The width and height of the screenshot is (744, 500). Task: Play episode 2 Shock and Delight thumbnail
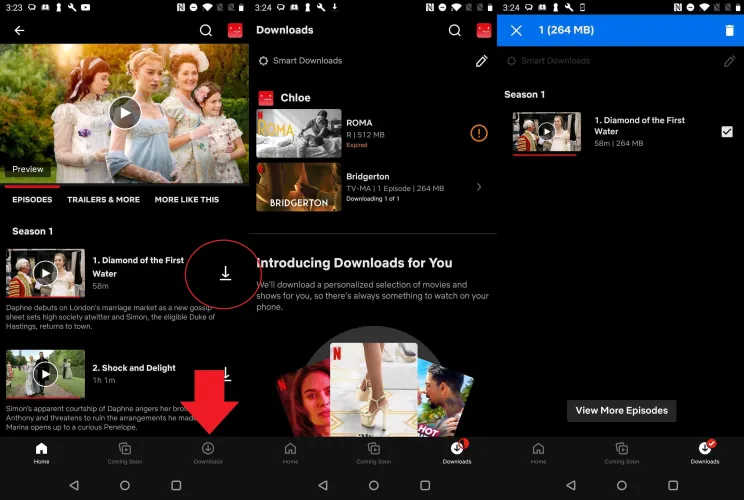pos(45,374)
